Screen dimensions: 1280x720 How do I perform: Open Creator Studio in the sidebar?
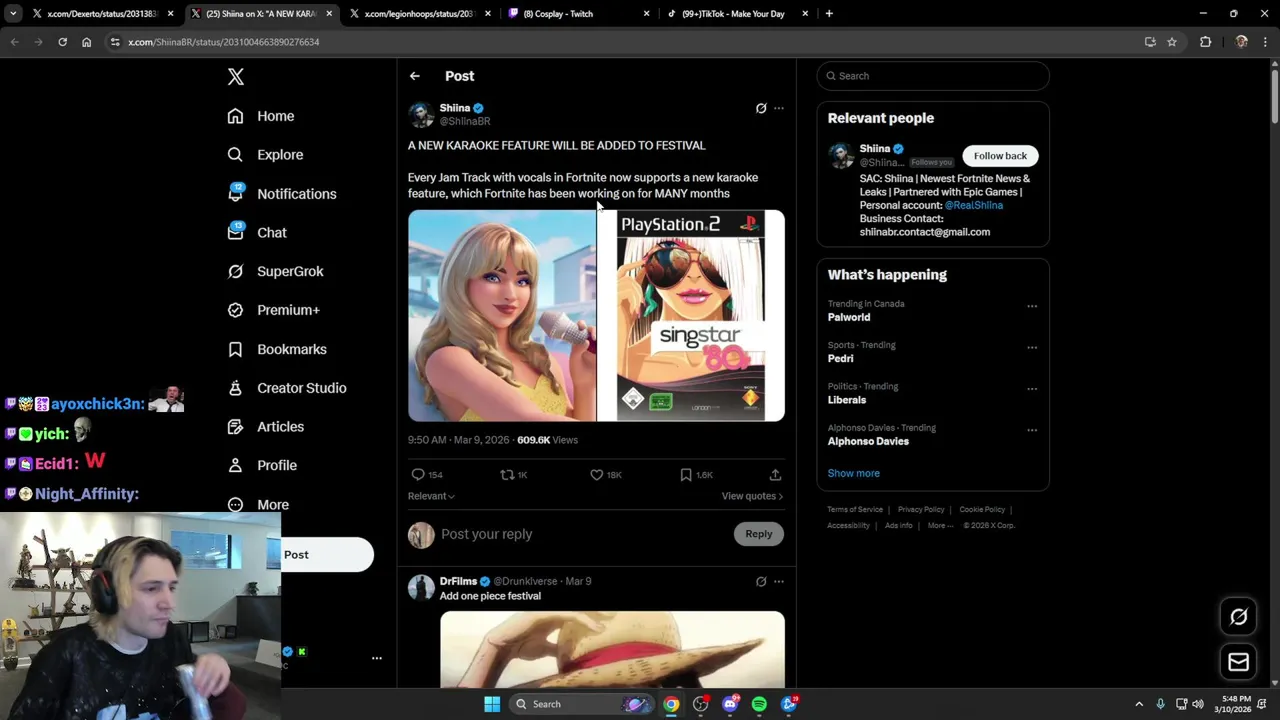pyautogui.click(x=287, y=388)
